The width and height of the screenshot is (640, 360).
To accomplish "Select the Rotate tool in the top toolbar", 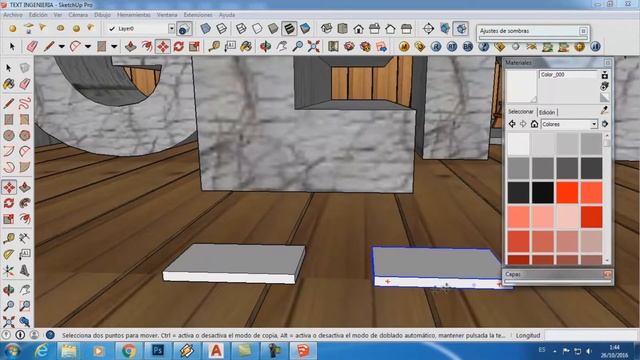I will point(178,47).
